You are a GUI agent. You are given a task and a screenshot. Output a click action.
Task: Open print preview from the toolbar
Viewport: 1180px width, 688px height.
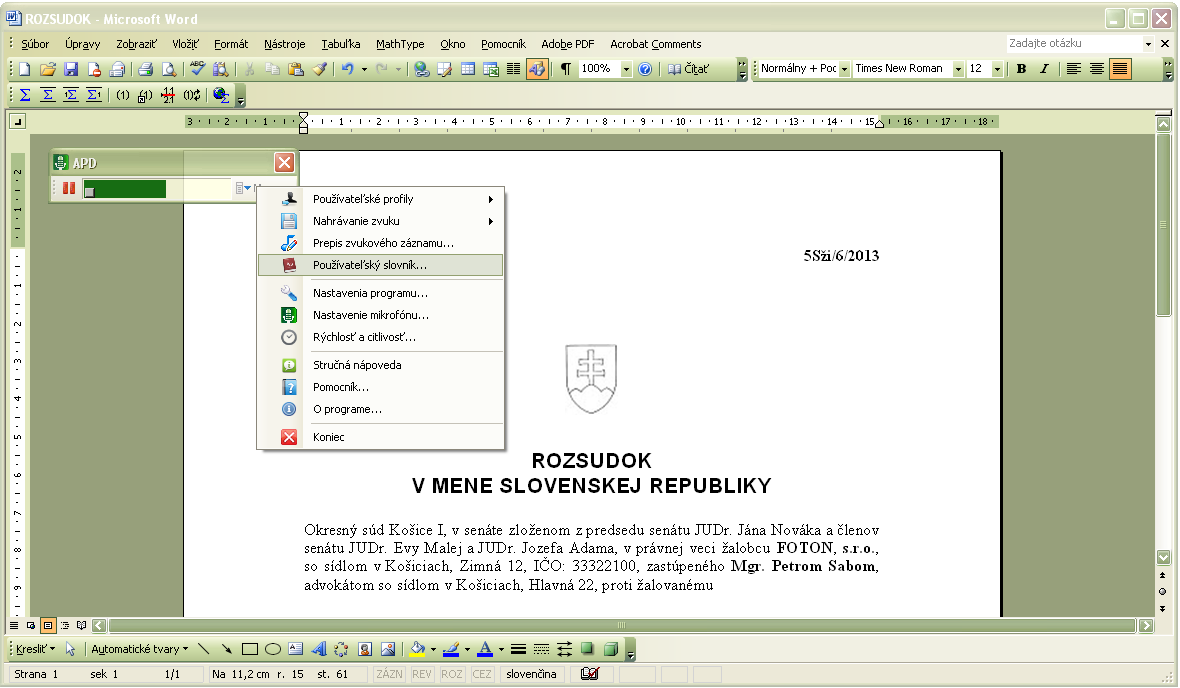point(168,69)
